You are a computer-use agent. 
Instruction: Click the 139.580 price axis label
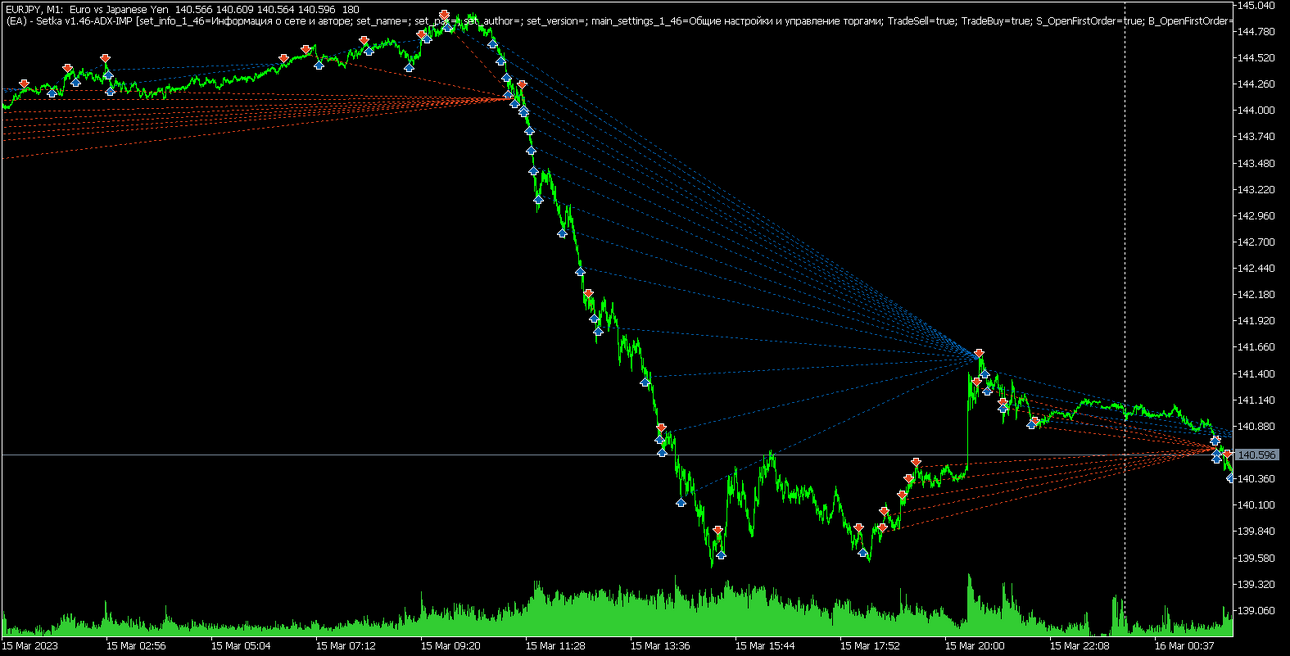(1257, 558)
